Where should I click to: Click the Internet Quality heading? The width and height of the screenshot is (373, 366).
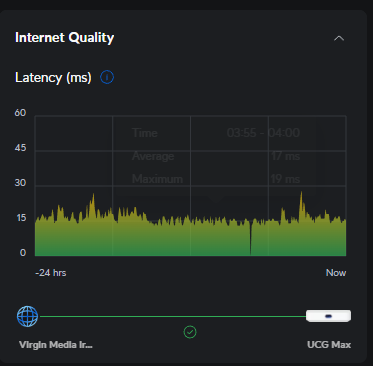[x=65, y=37]
